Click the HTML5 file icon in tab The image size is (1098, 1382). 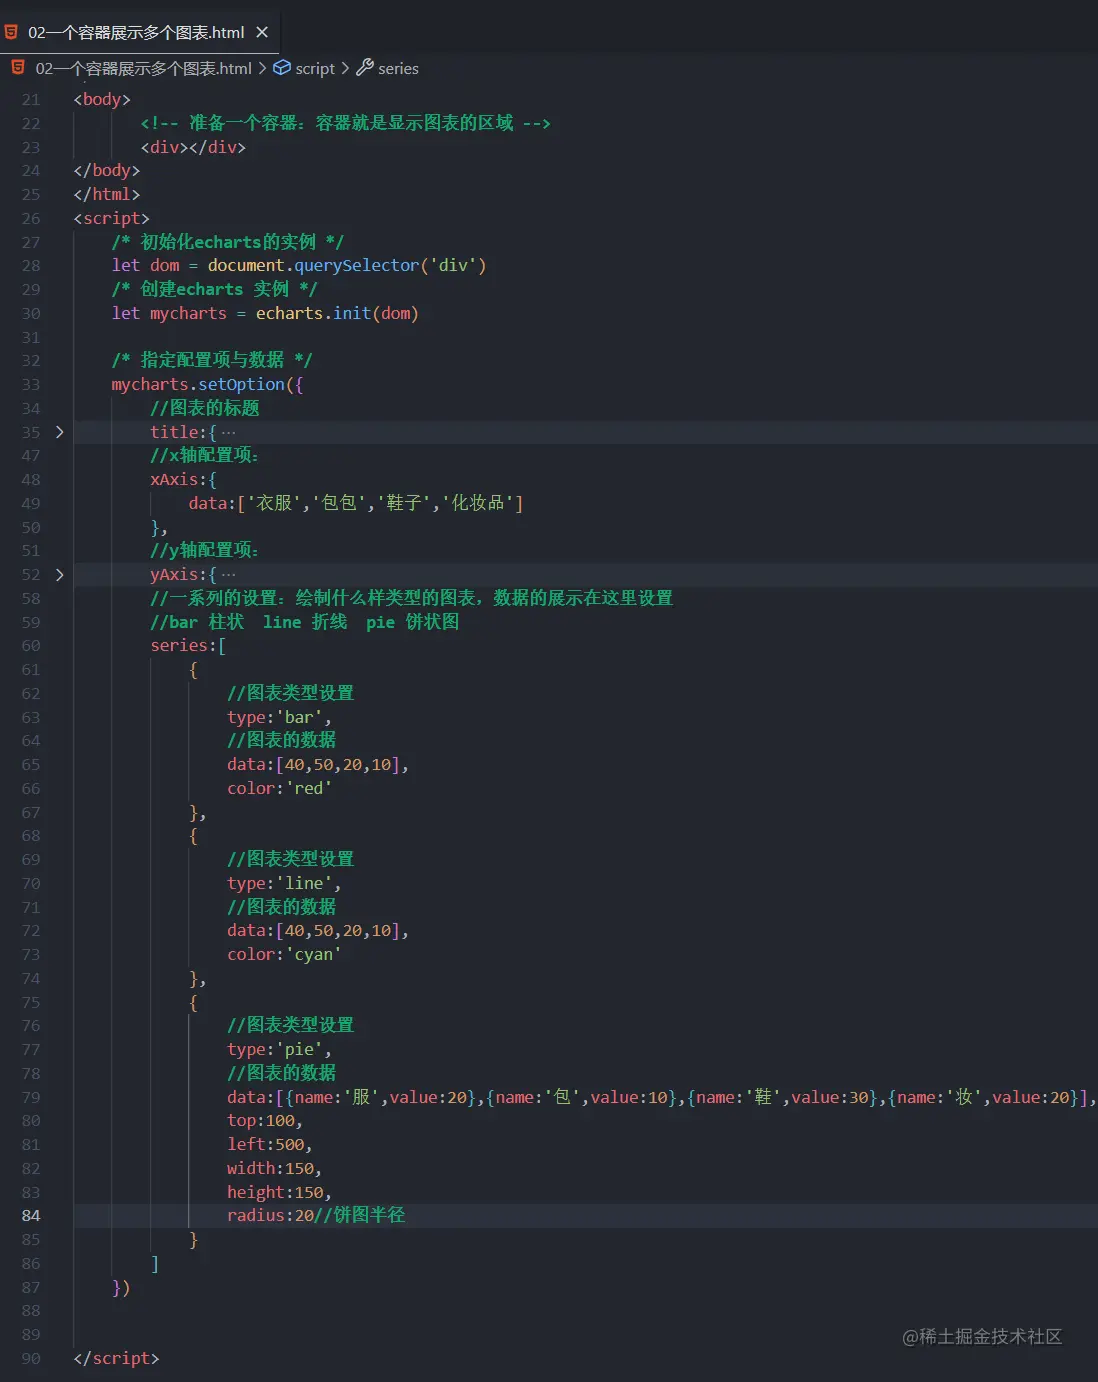pyautogui.click(x=11, y=32)
